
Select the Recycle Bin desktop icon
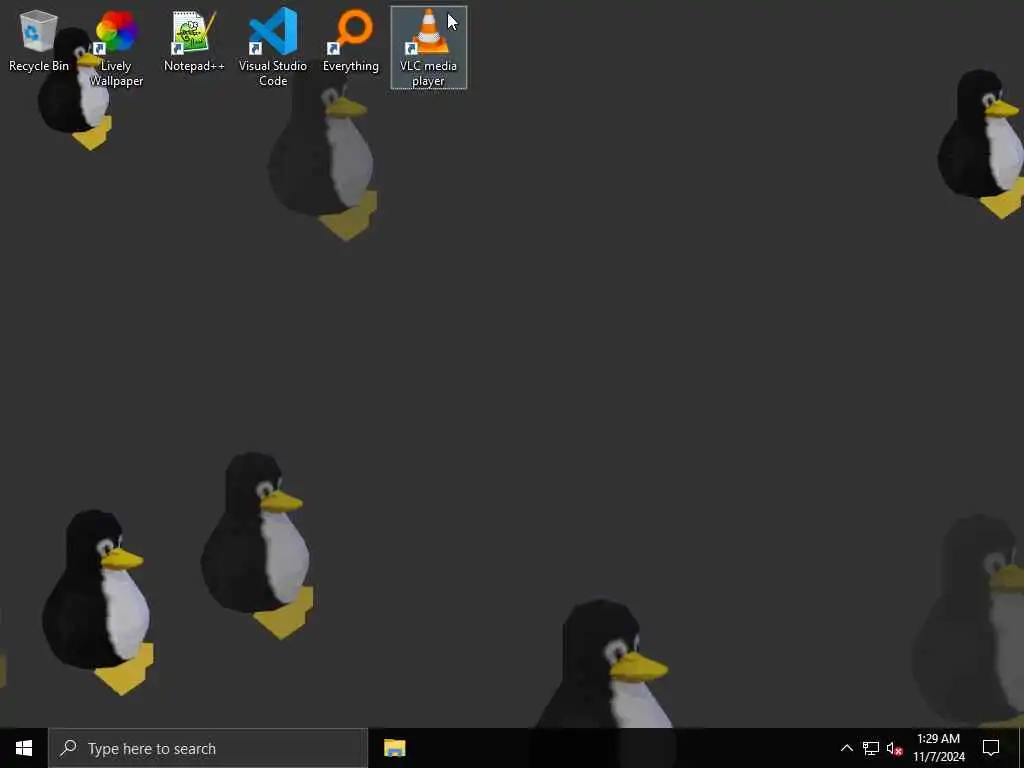[39, 40]
